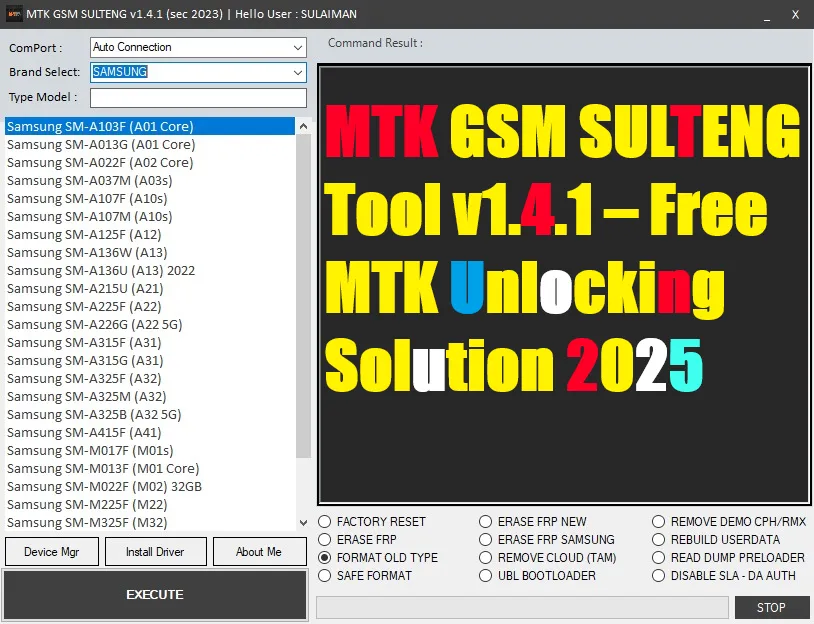Select the ERASE FRP NEW option
This screenshot has width=814, height=624.
[533, 521]
